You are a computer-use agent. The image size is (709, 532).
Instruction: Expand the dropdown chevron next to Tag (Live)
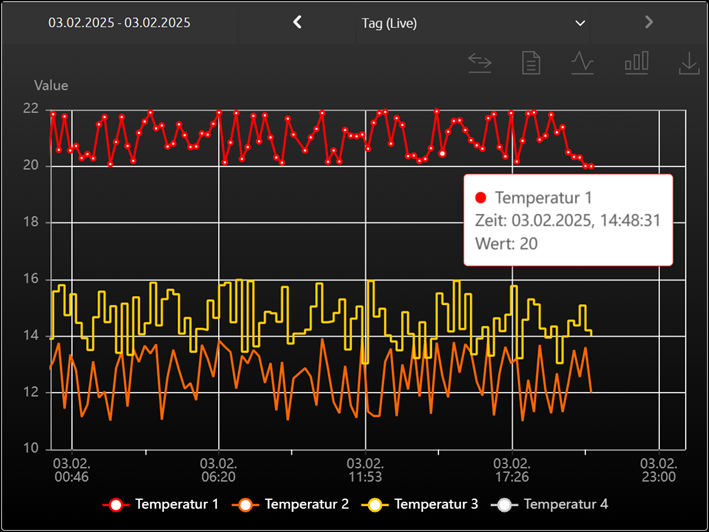pos(581,22)
